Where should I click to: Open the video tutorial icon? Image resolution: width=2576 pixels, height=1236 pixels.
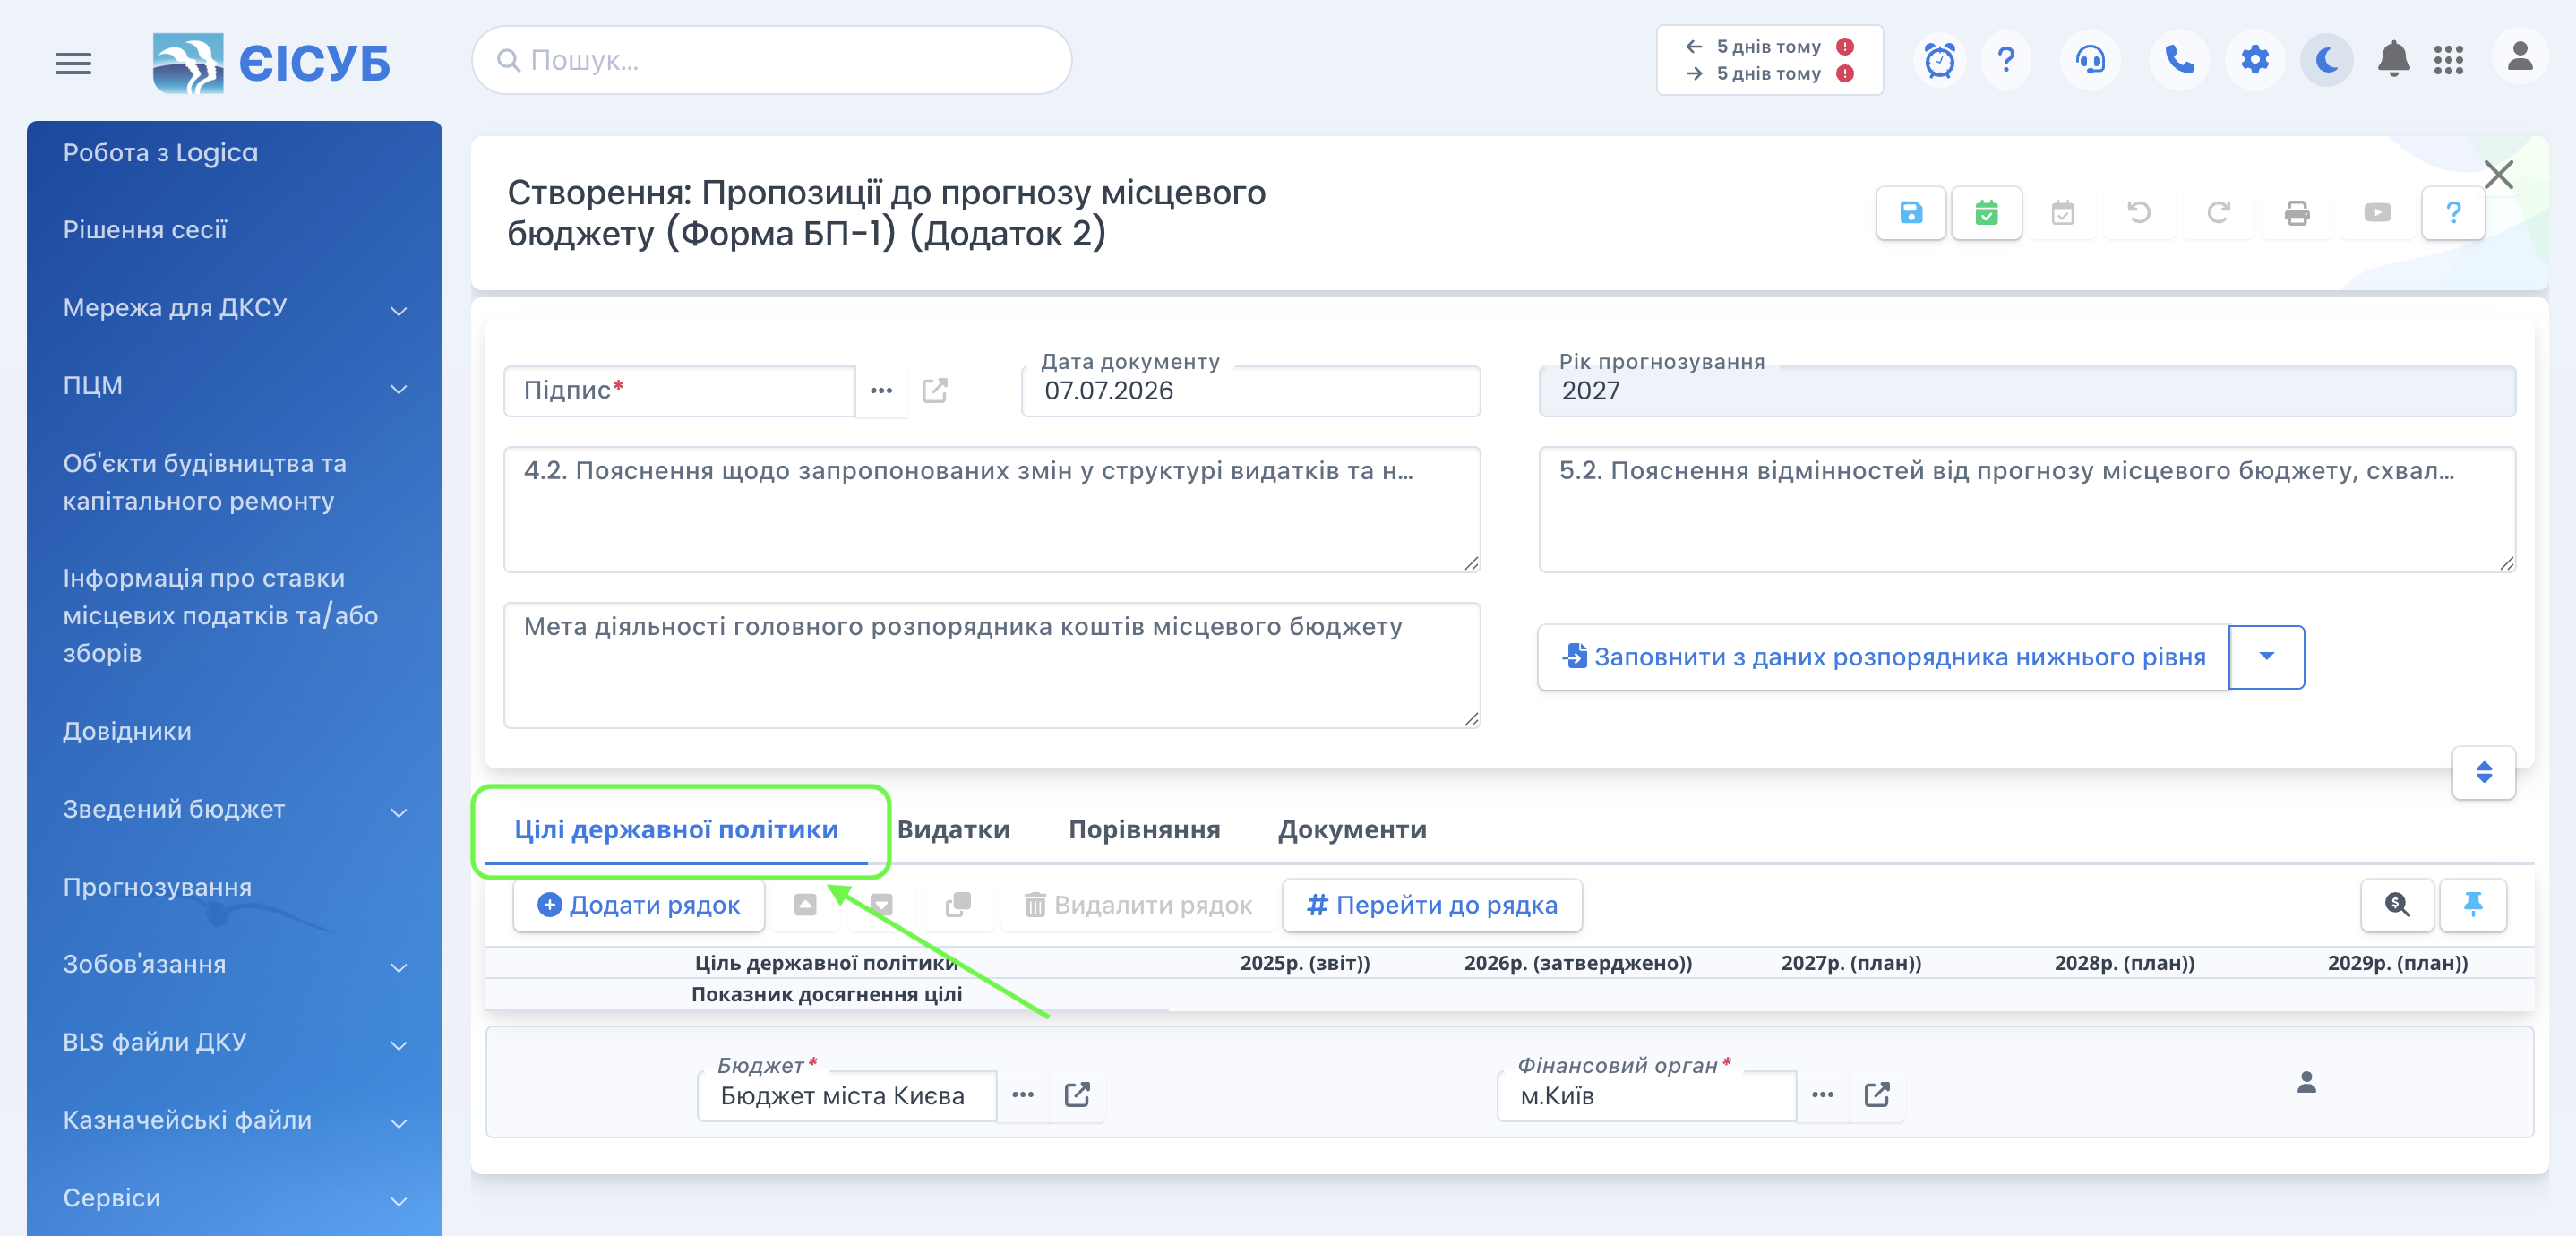2377,213
